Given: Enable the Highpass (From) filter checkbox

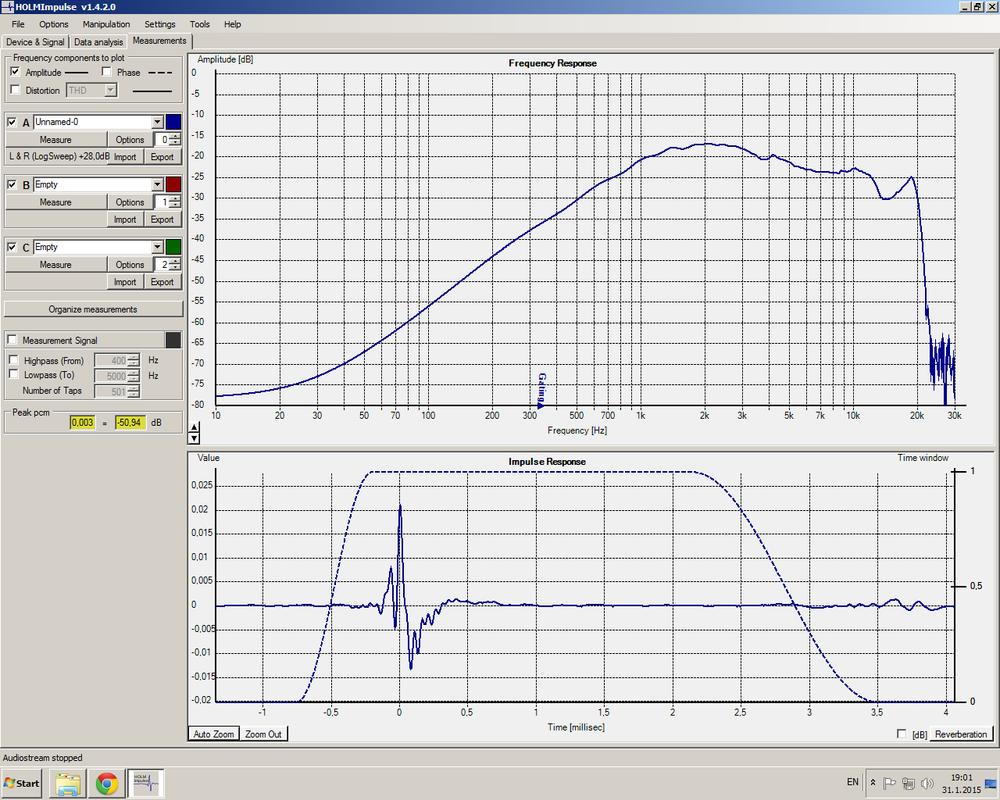Looking at the screenshot, I should pos(13,360).
